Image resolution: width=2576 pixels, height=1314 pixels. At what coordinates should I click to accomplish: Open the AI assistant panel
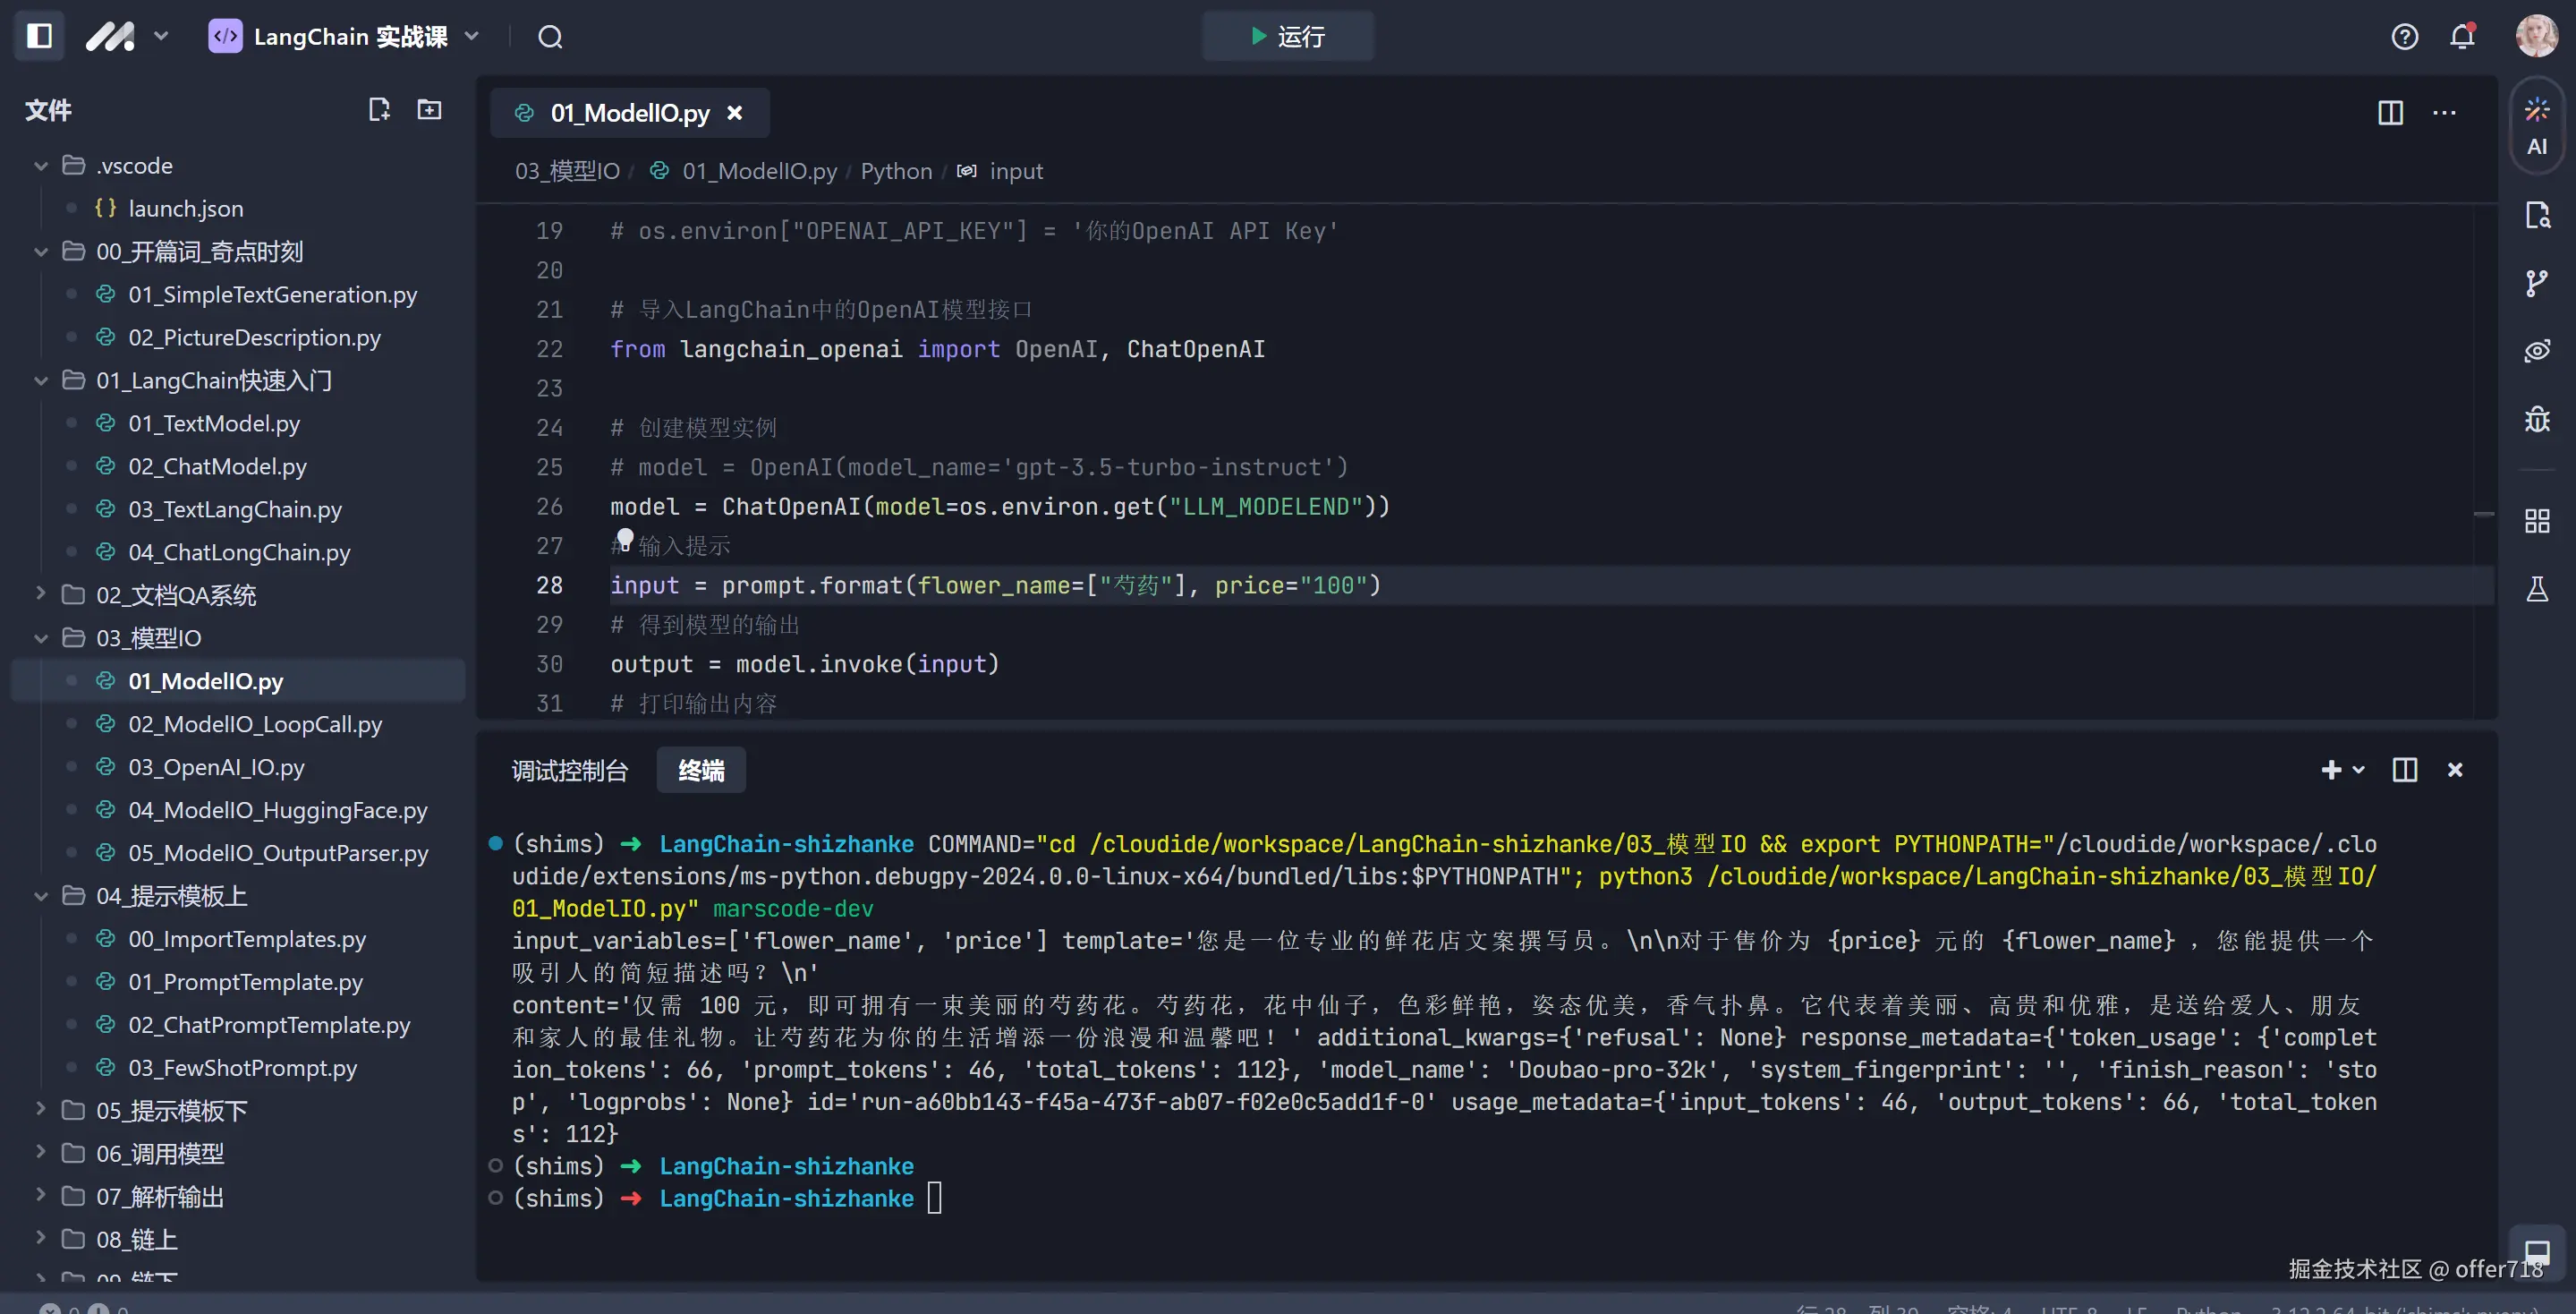click(2536, 125)
